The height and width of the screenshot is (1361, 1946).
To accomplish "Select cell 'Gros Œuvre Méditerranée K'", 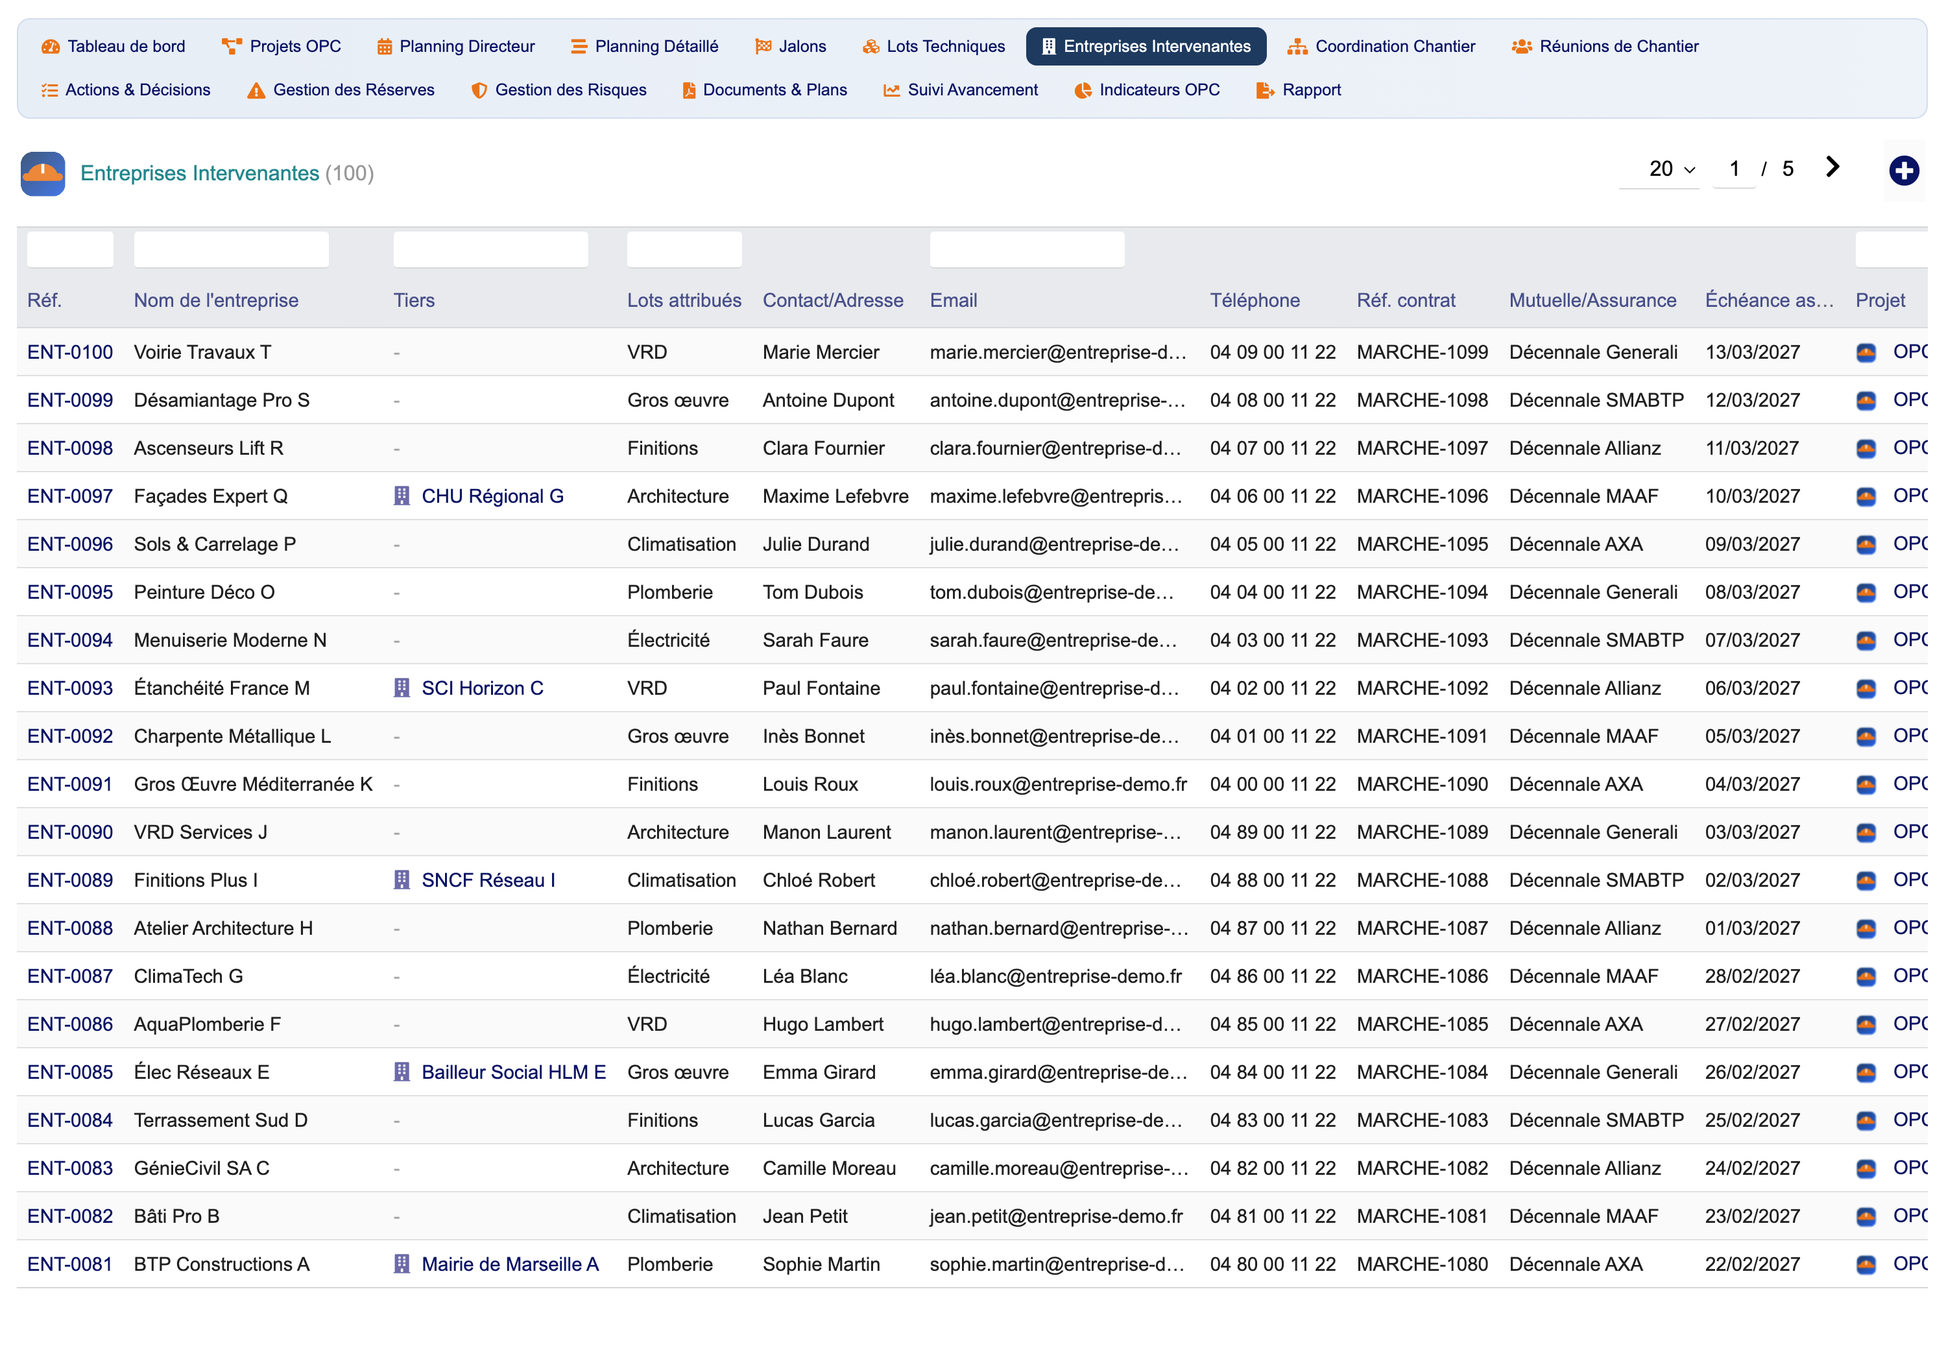I will [253, 784].
